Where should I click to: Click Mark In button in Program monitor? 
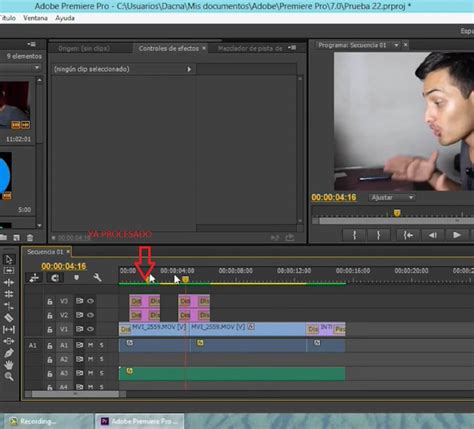tap(354, 235)
